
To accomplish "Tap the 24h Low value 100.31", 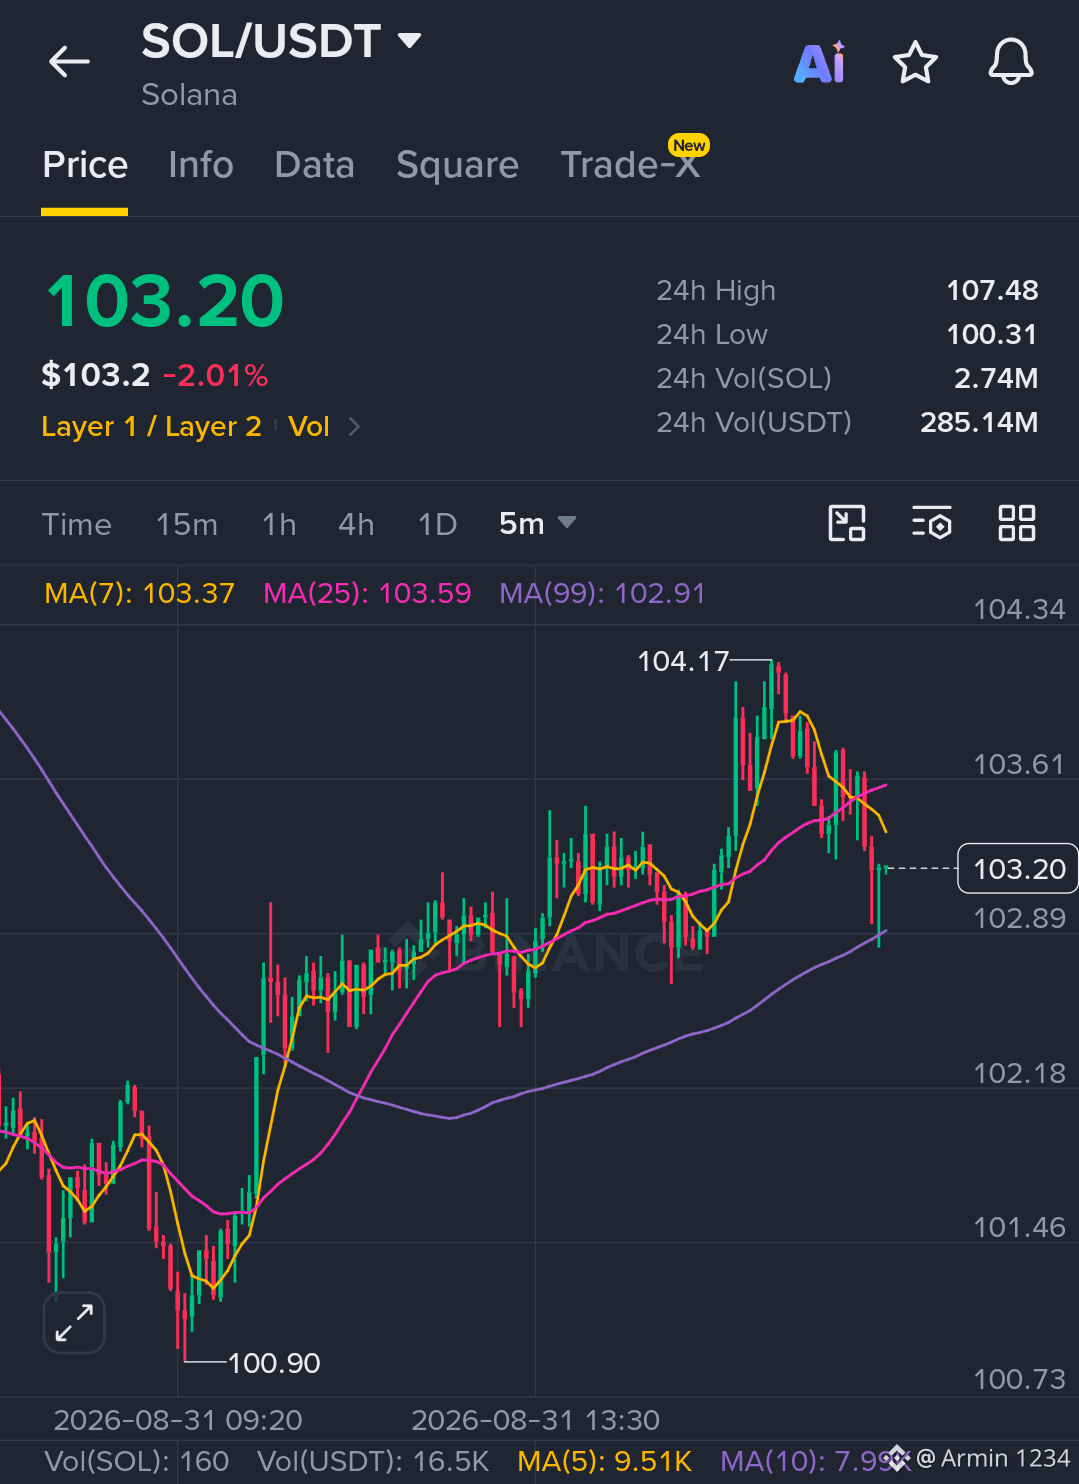I will 992,334.
